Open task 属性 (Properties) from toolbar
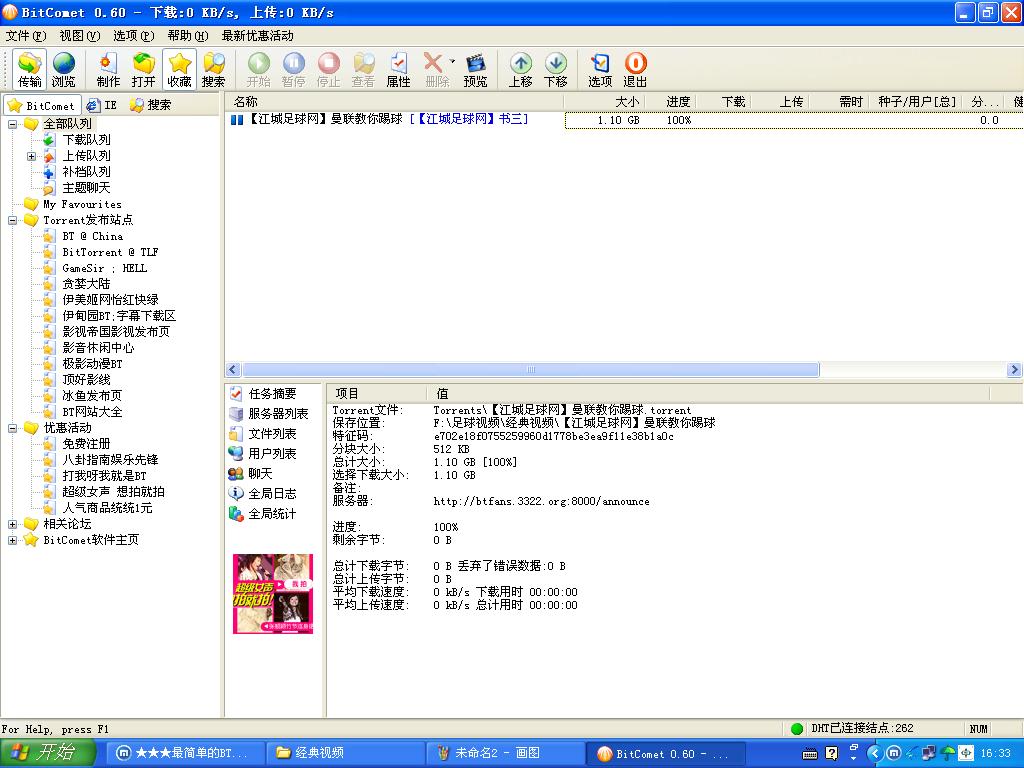Image resolution: width=1024 pixels, height=768 pixels. pyautogui.click(x=398, y=70)
